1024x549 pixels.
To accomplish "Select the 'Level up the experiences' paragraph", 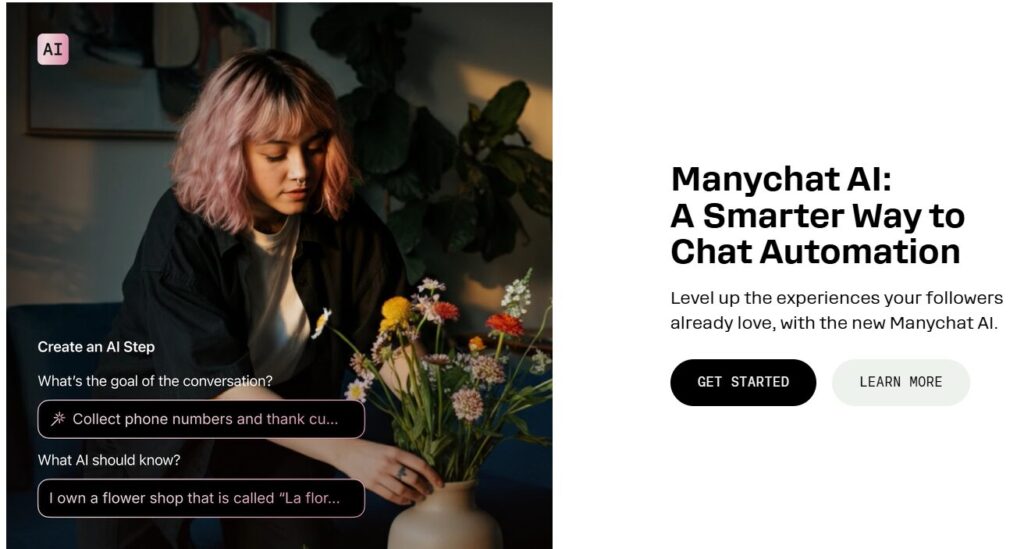I will click(x=837, y=310).
